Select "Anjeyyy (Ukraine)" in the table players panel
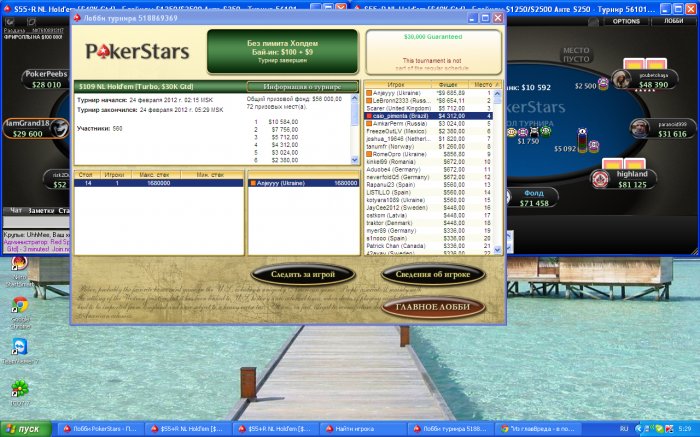The height and width of the screenshot is (437, 700). [x=304, y=183]
